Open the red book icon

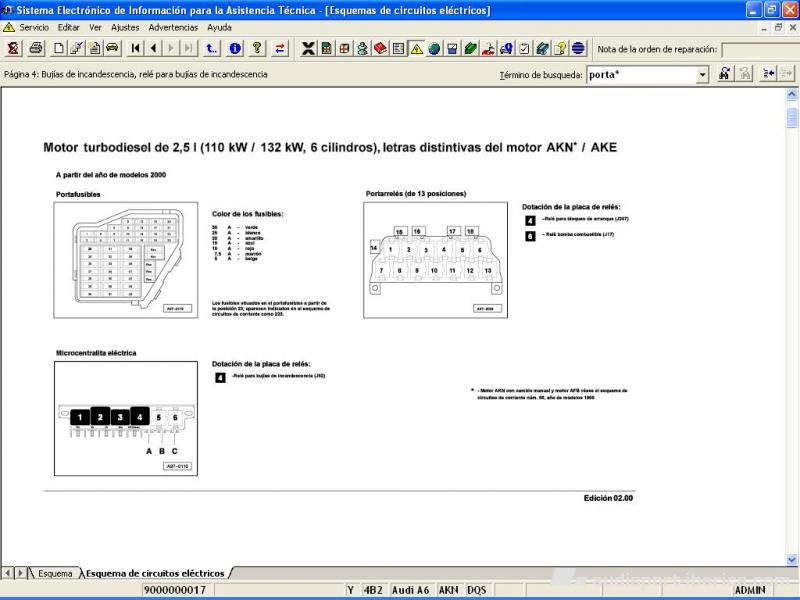380,48
